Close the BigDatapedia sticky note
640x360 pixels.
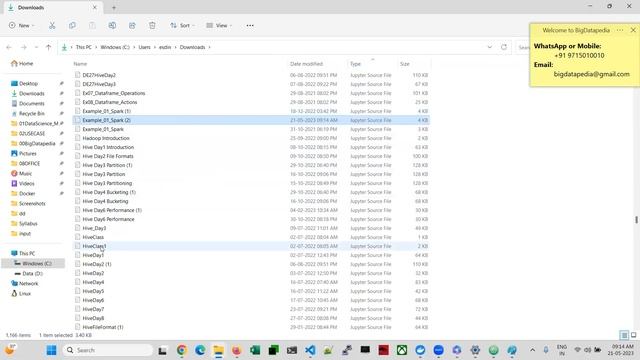click(633, 30)
